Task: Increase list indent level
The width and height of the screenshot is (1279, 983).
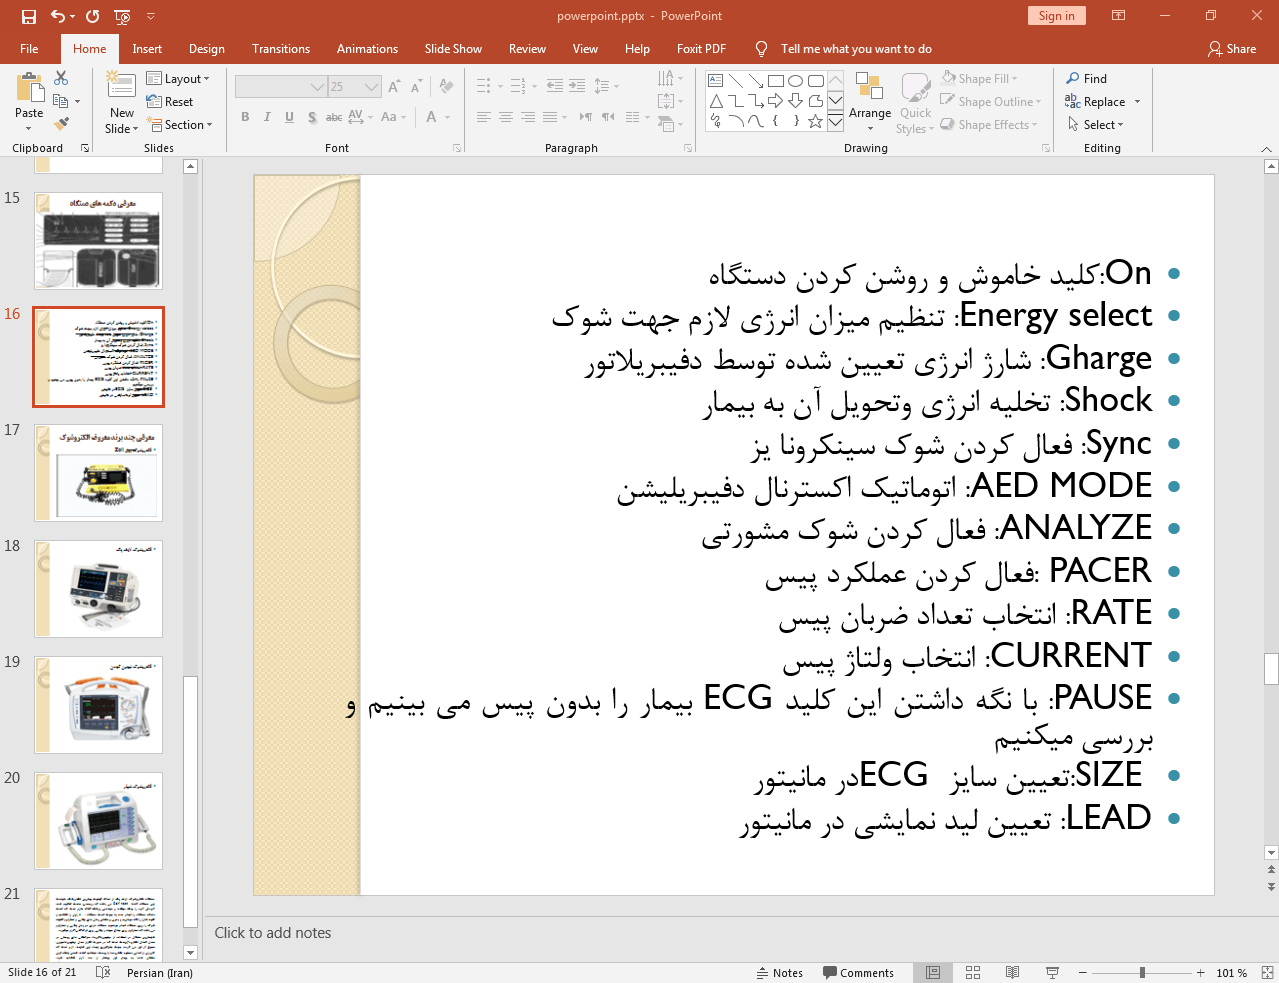Action: coord(577,86)
